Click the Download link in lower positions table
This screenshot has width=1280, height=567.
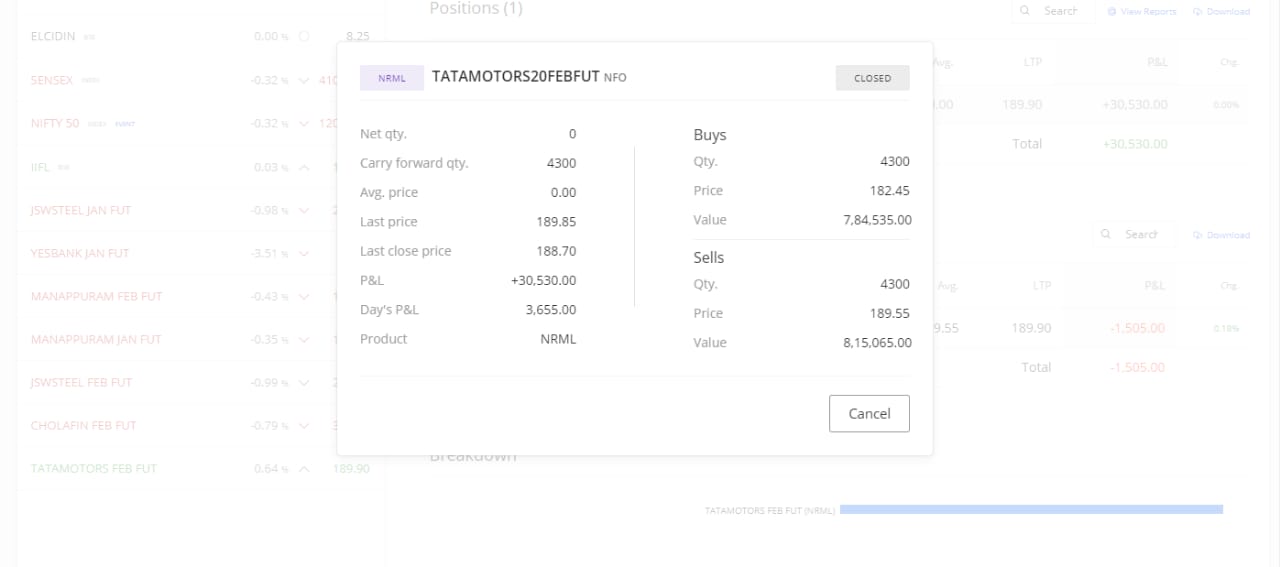pos(1228,235)
